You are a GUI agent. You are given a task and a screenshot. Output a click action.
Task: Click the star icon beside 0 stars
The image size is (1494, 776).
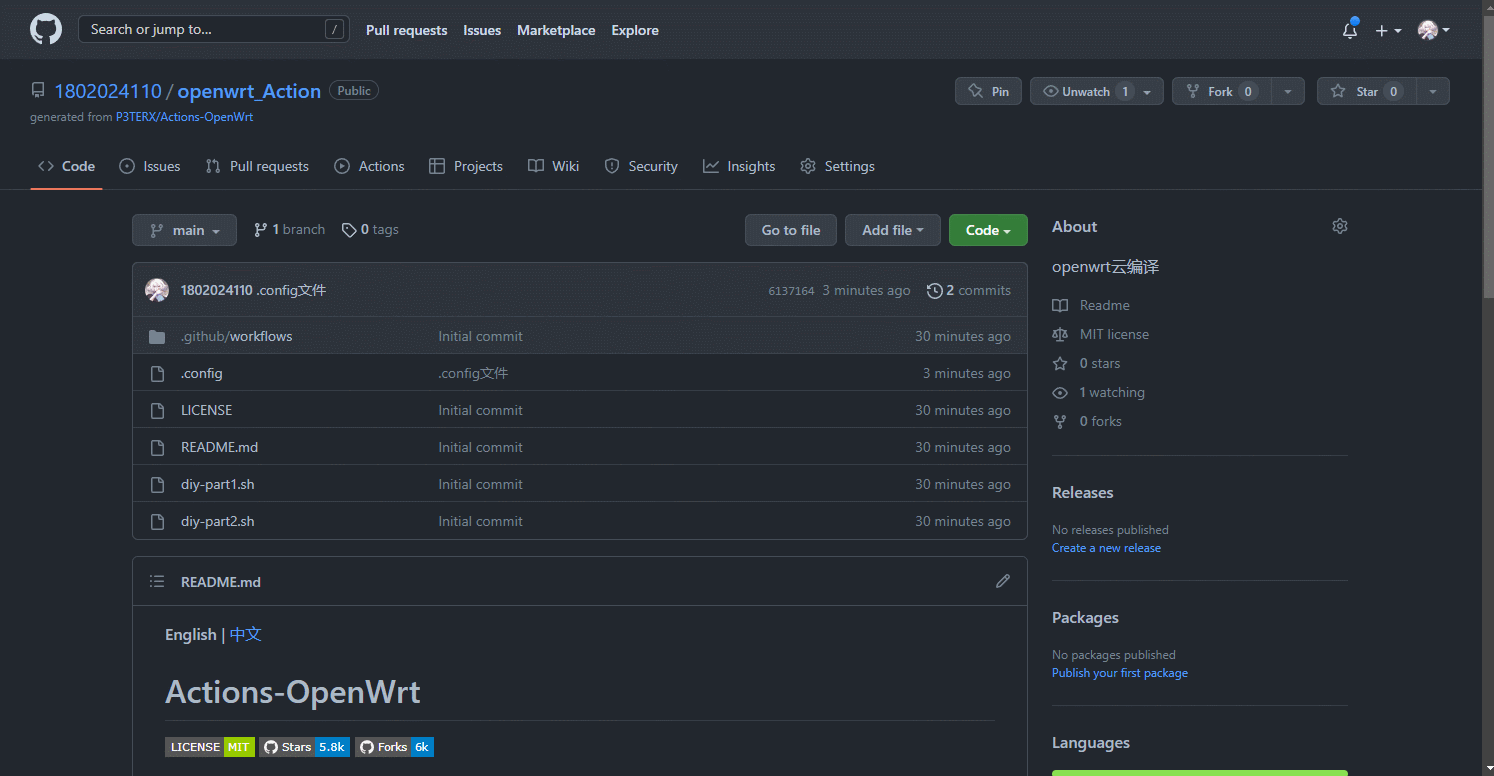pos(1060,363)
